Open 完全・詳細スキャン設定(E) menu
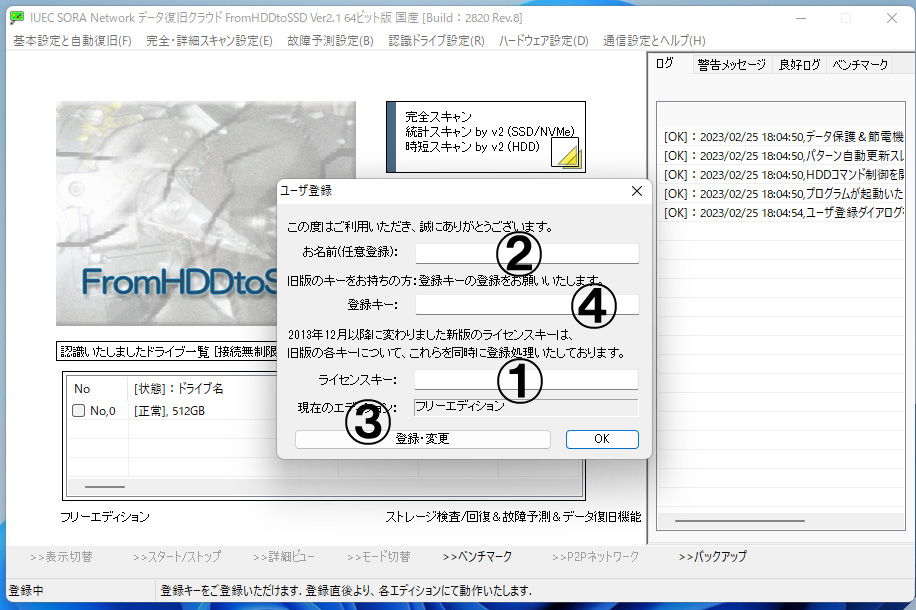Viewport: 916px width, 610px height. click(209, 41)
